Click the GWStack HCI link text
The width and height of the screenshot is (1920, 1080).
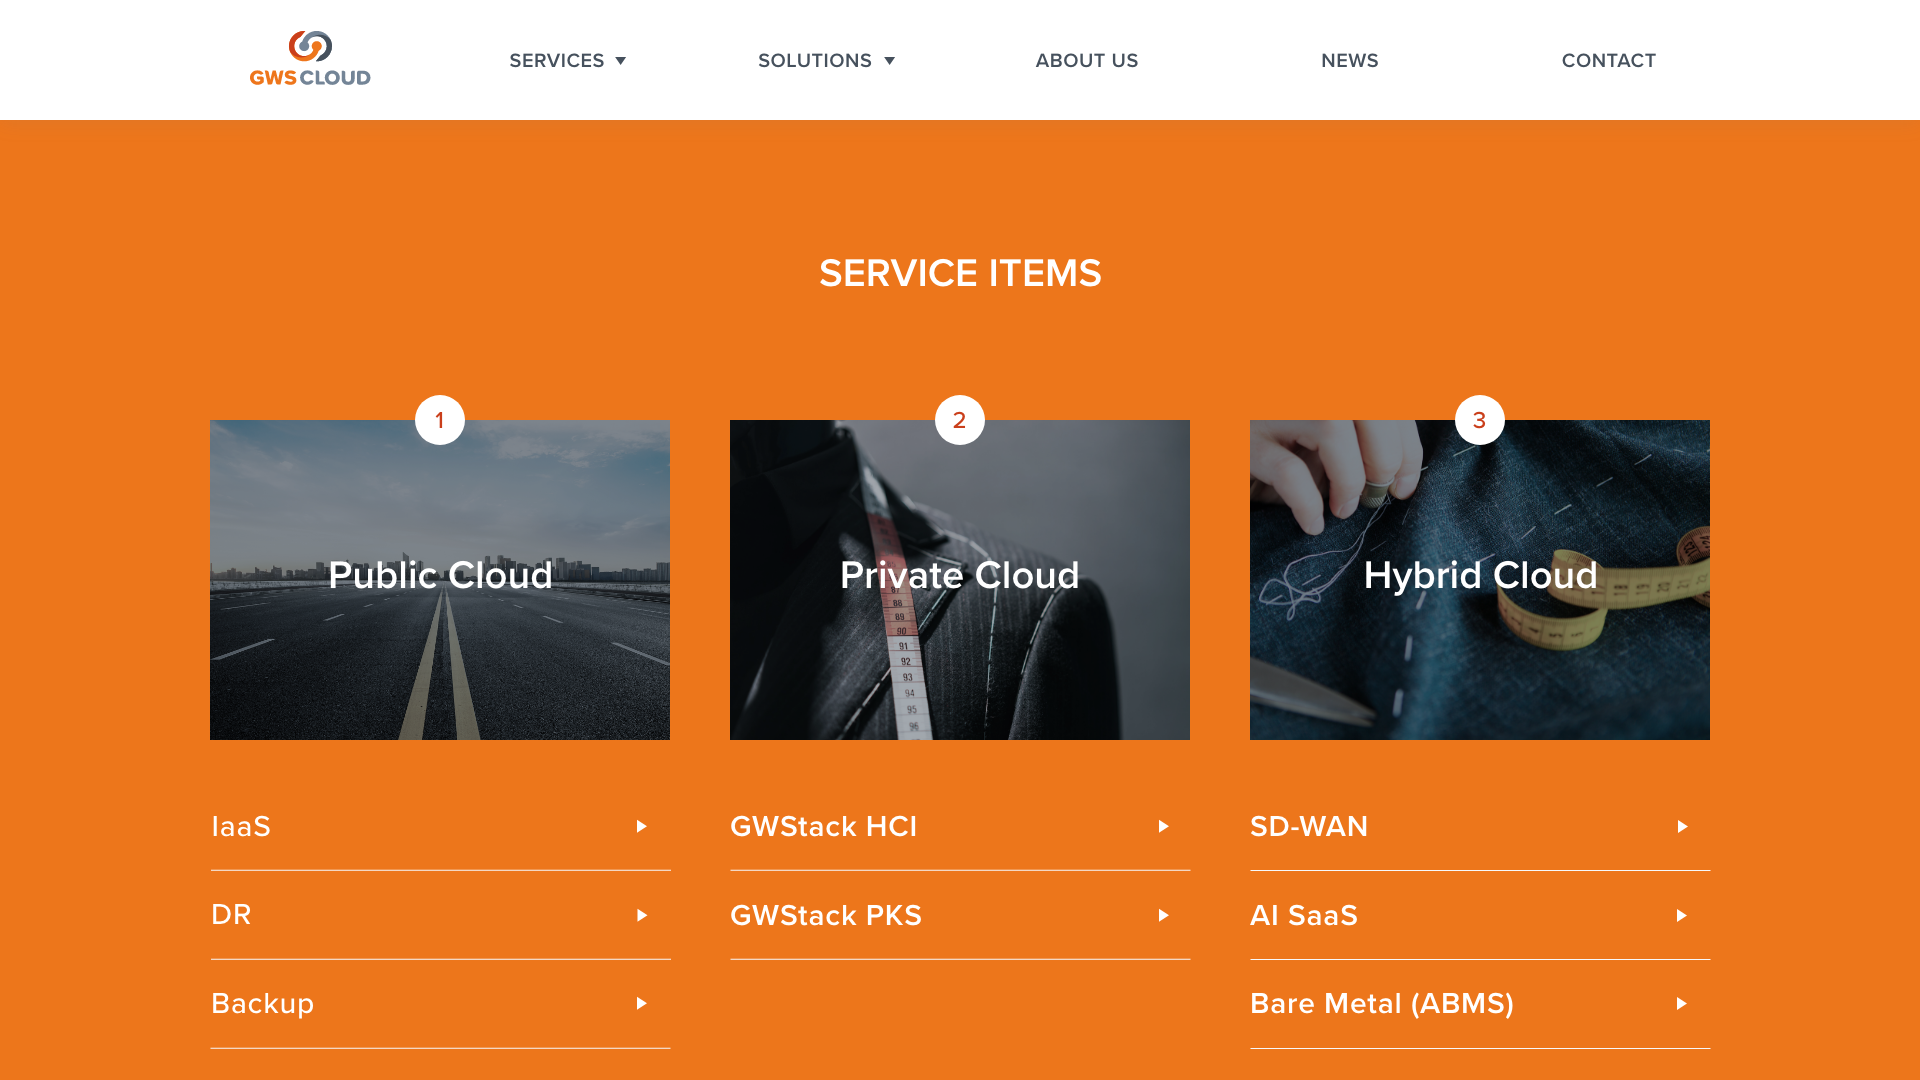823,827
